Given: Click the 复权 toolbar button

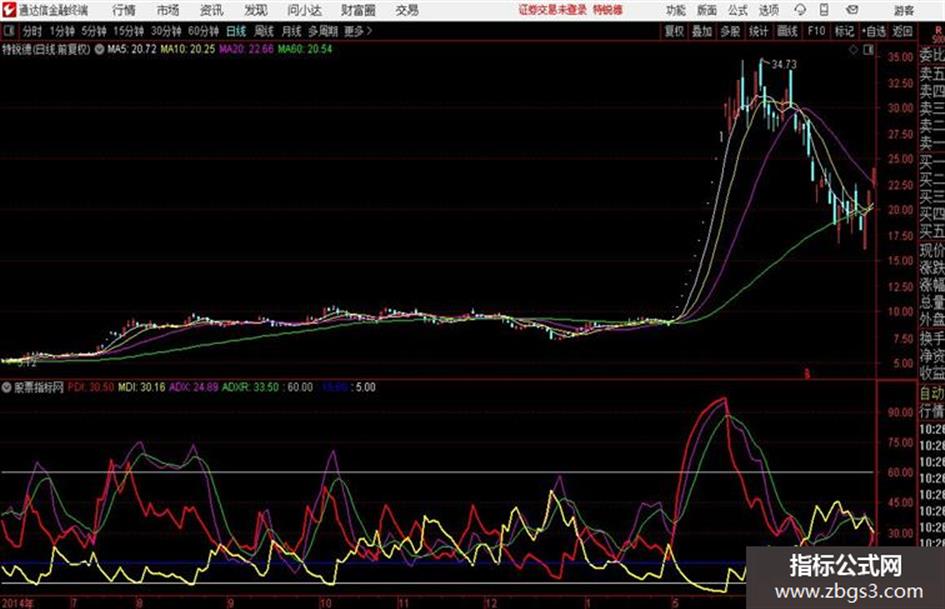Looking at the screenshot, I should click(674, 31).
